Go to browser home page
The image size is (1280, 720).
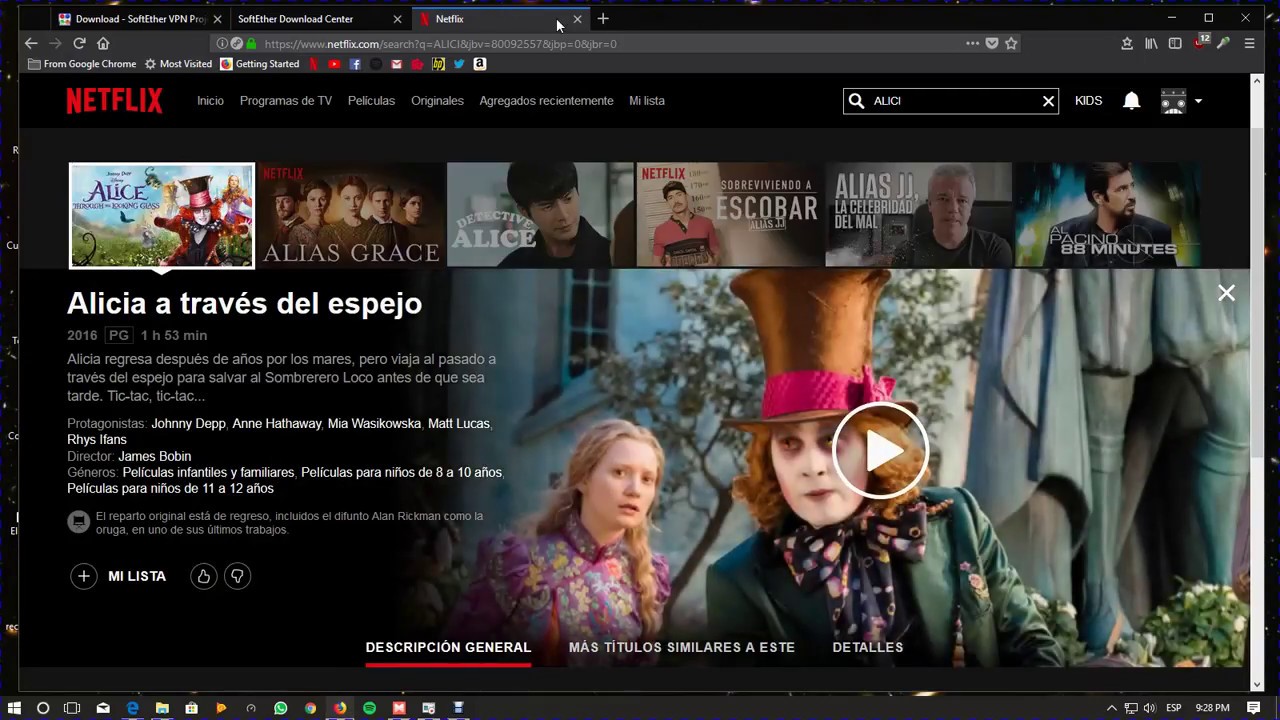103,44
